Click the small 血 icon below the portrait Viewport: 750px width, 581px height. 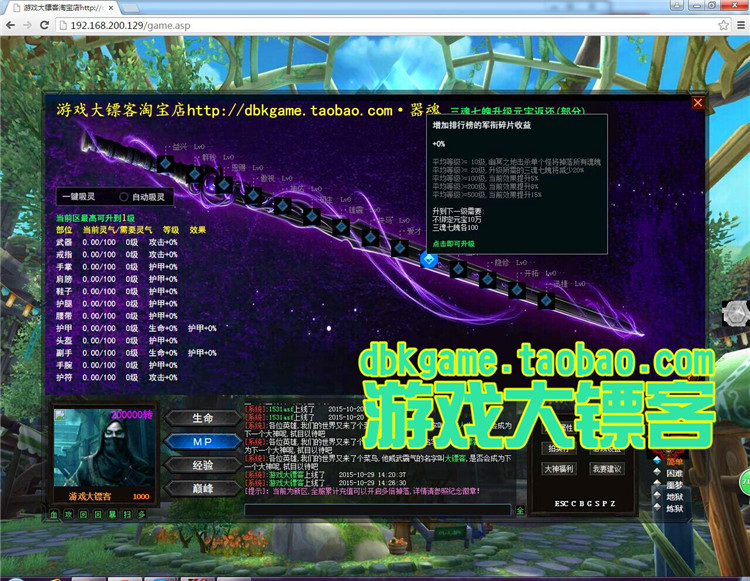pyautogui.click(x=54, y=515)
